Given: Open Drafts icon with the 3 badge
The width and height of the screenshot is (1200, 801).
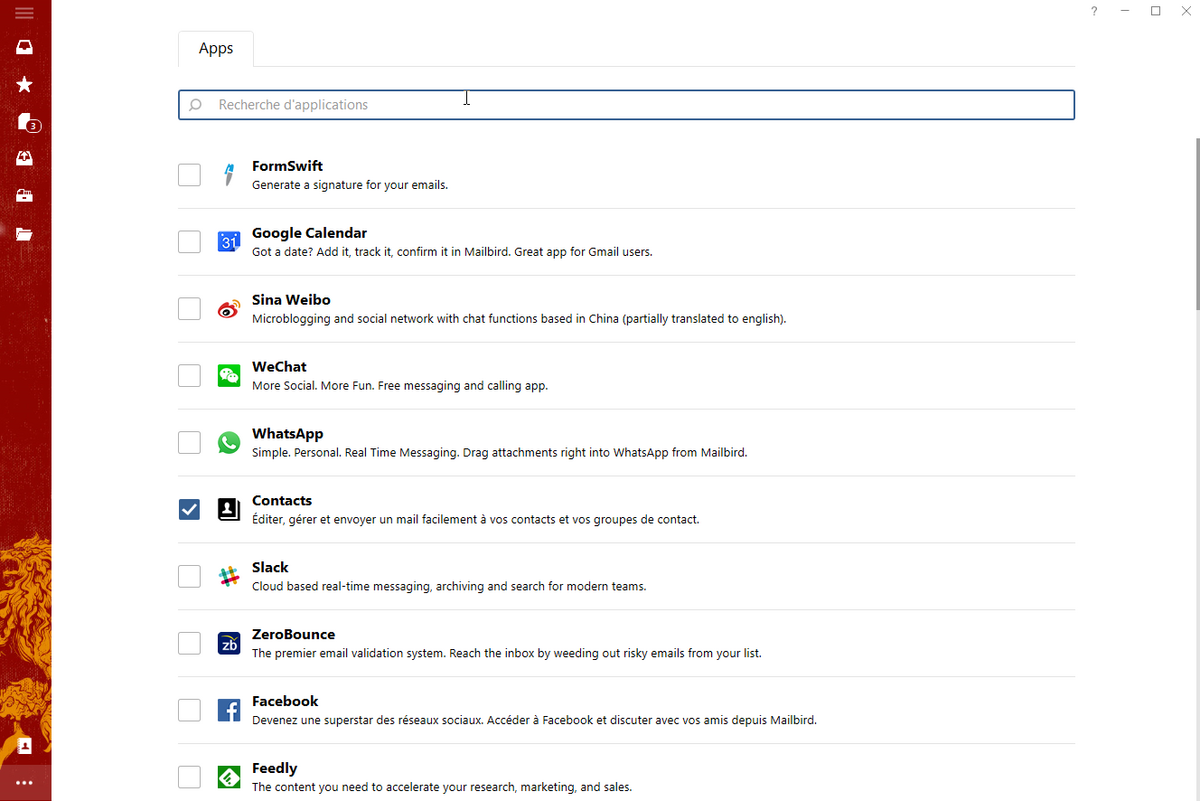Looking at the screenshot, I should [27, 123].
